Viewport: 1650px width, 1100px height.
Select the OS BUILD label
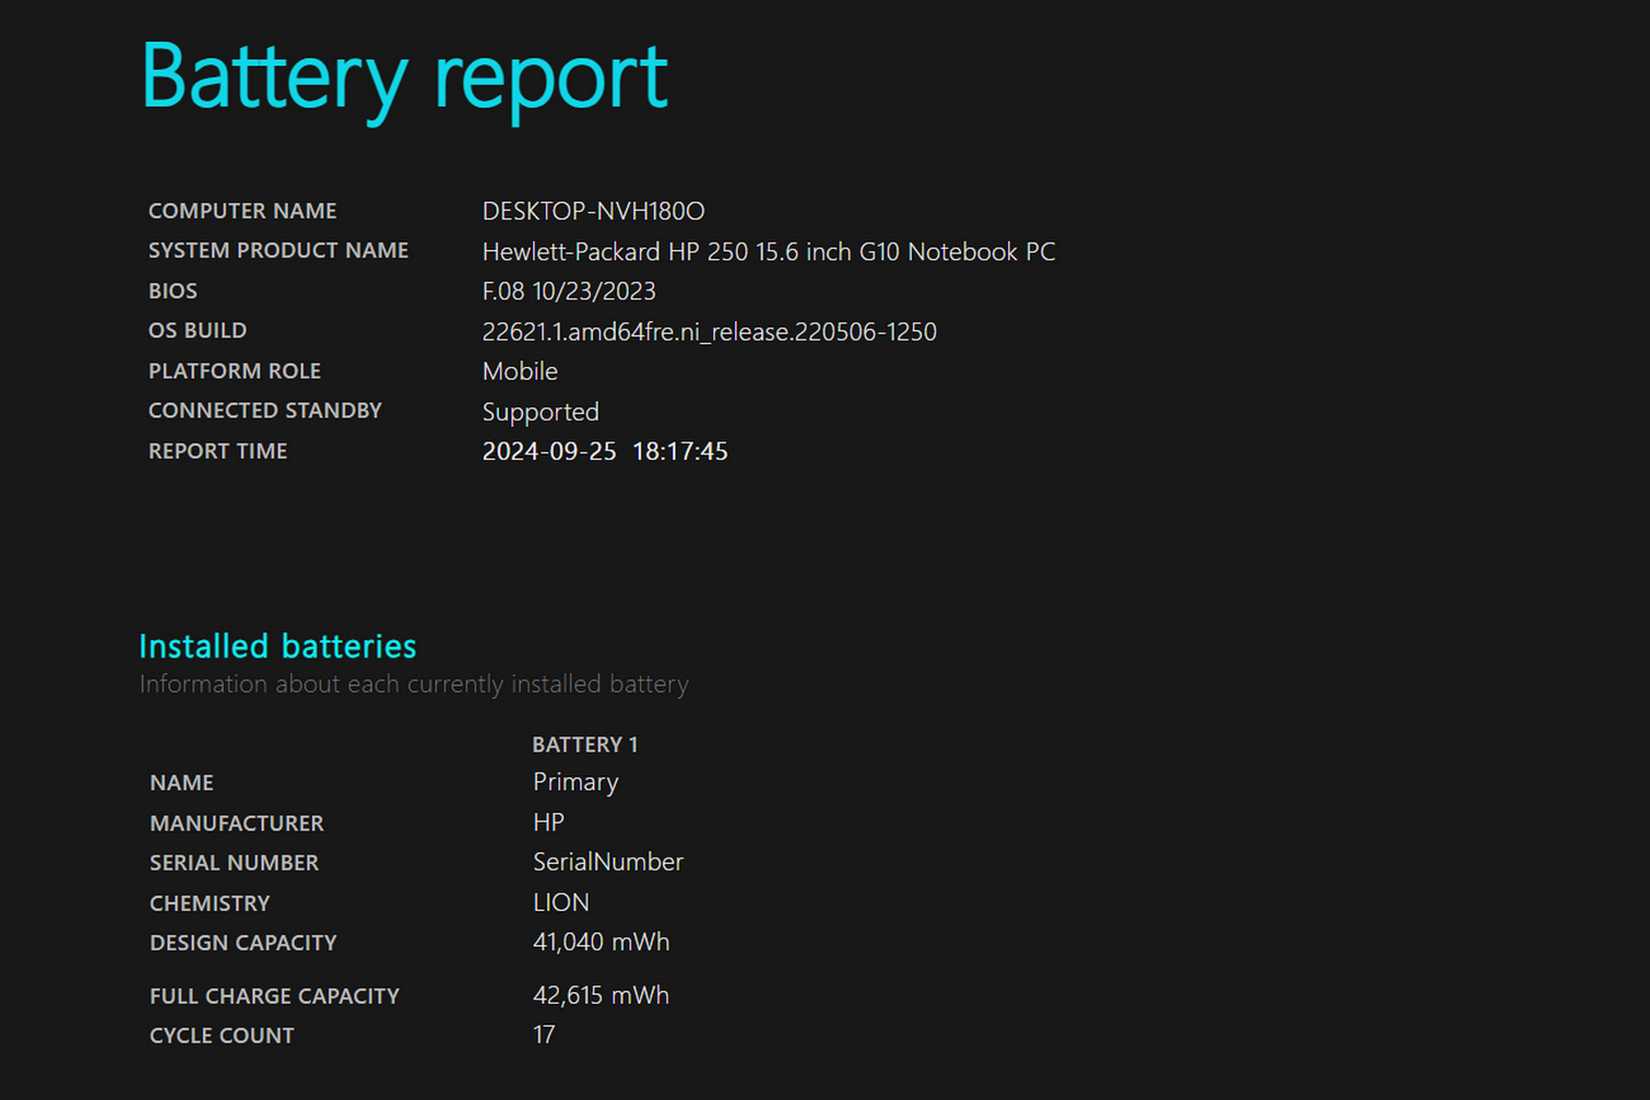click(197, 330)
